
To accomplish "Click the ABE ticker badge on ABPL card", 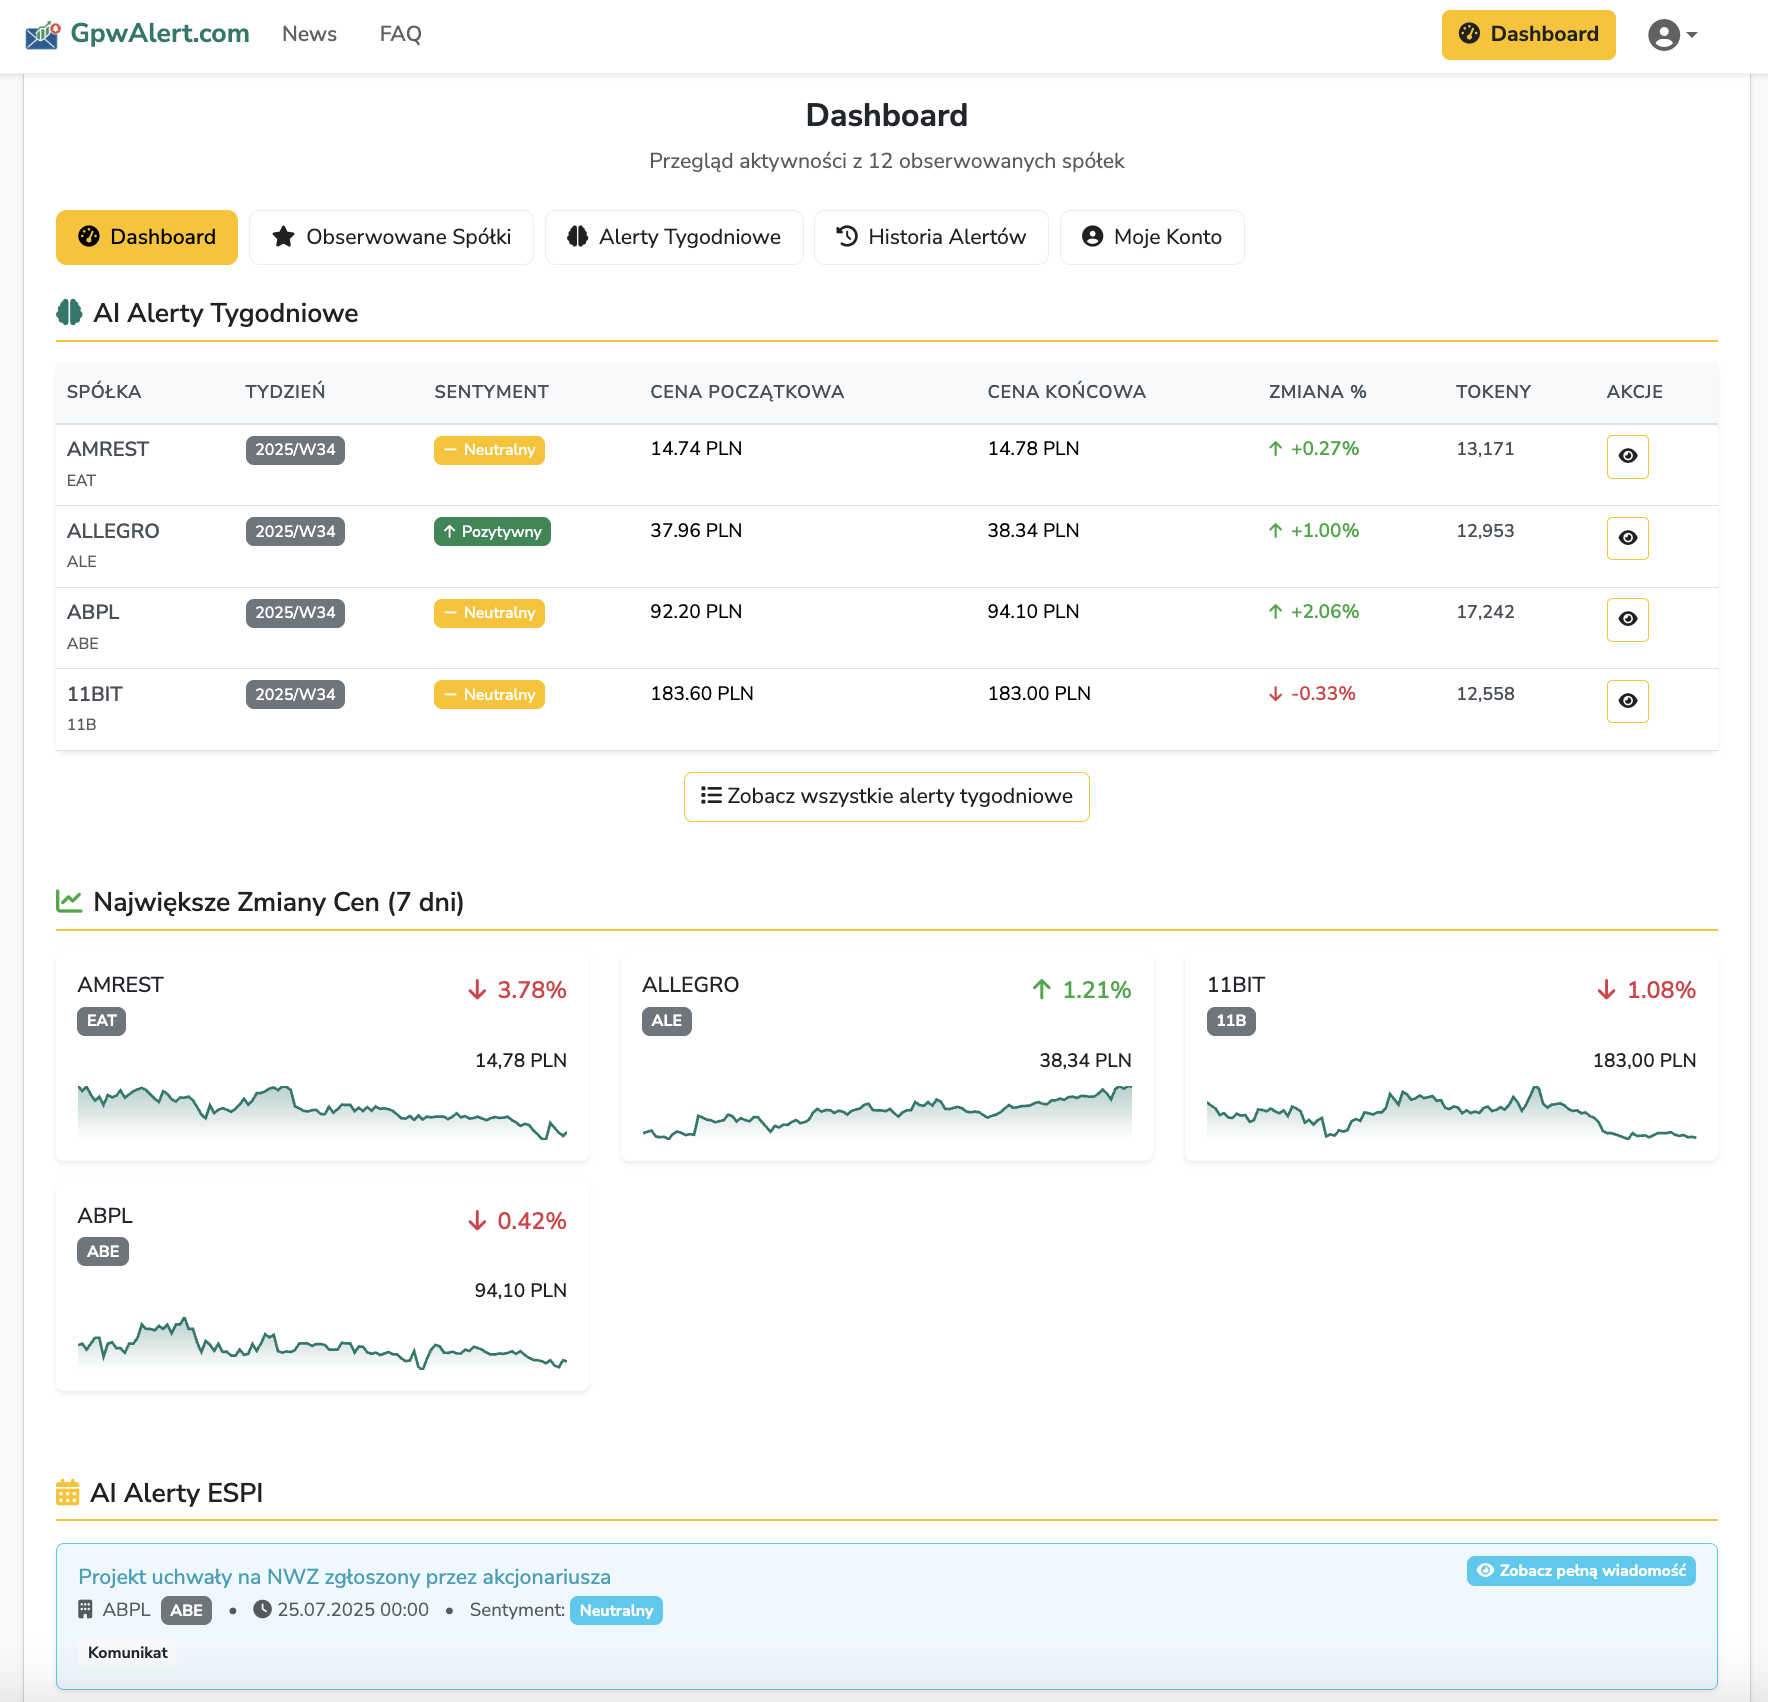I will point(103,1252).
